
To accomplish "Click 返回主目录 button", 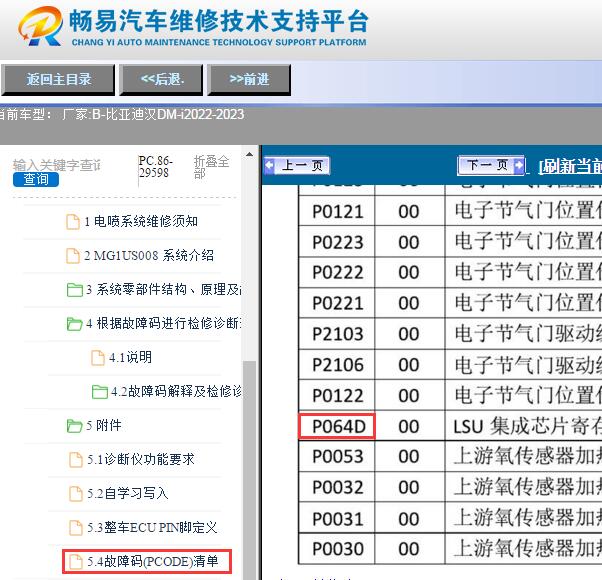I will [58, 79].
